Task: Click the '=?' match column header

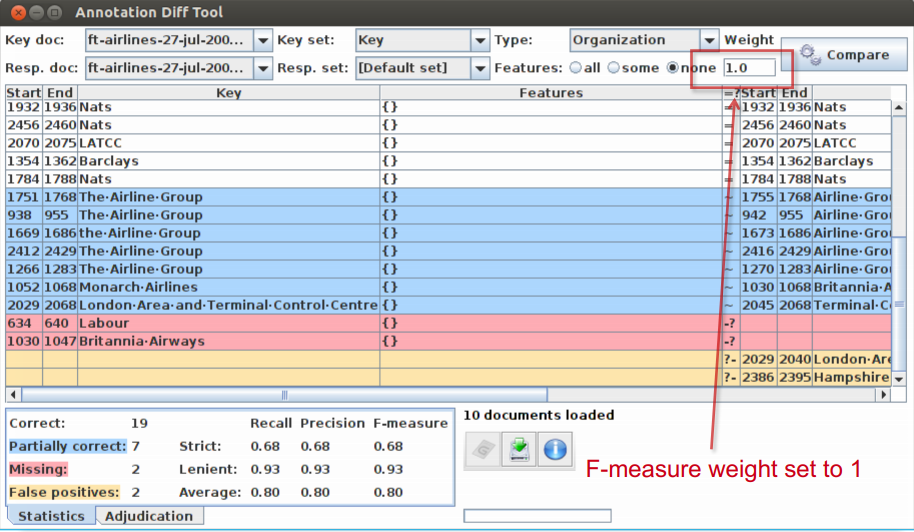Action: (732, 93)
